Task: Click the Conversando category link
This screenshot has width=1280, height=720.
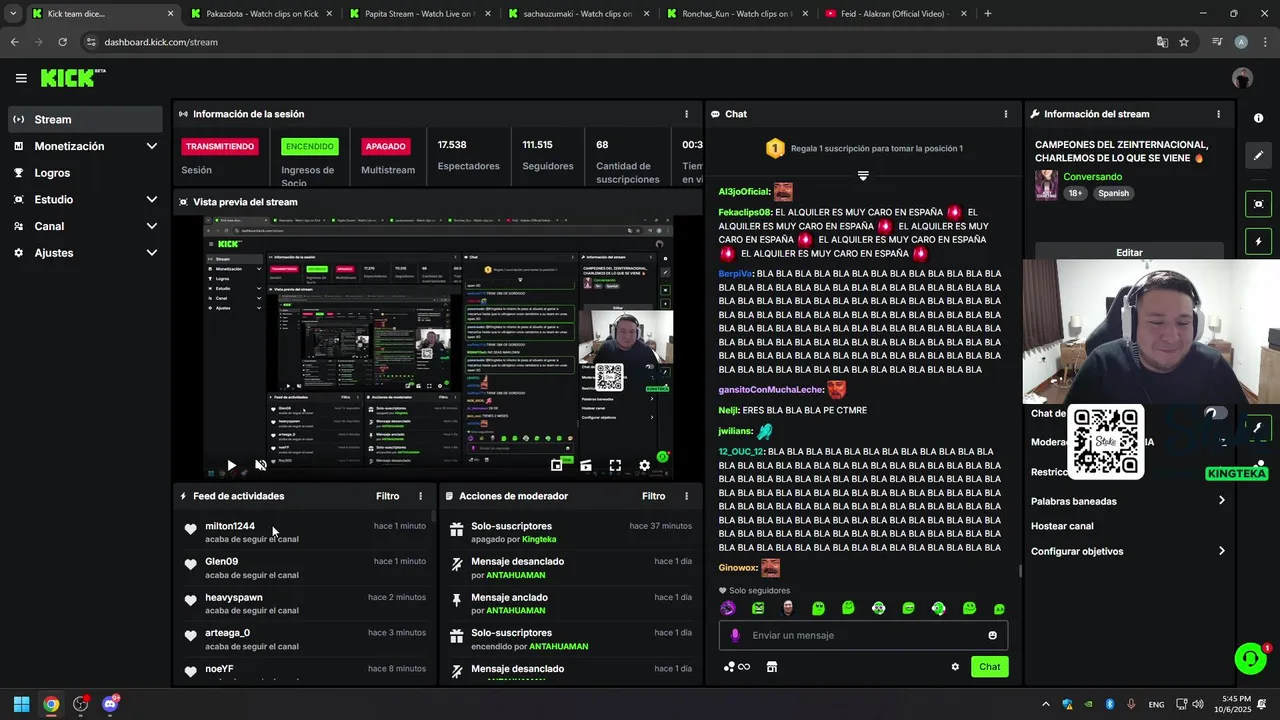Action: click(1093, 177)
